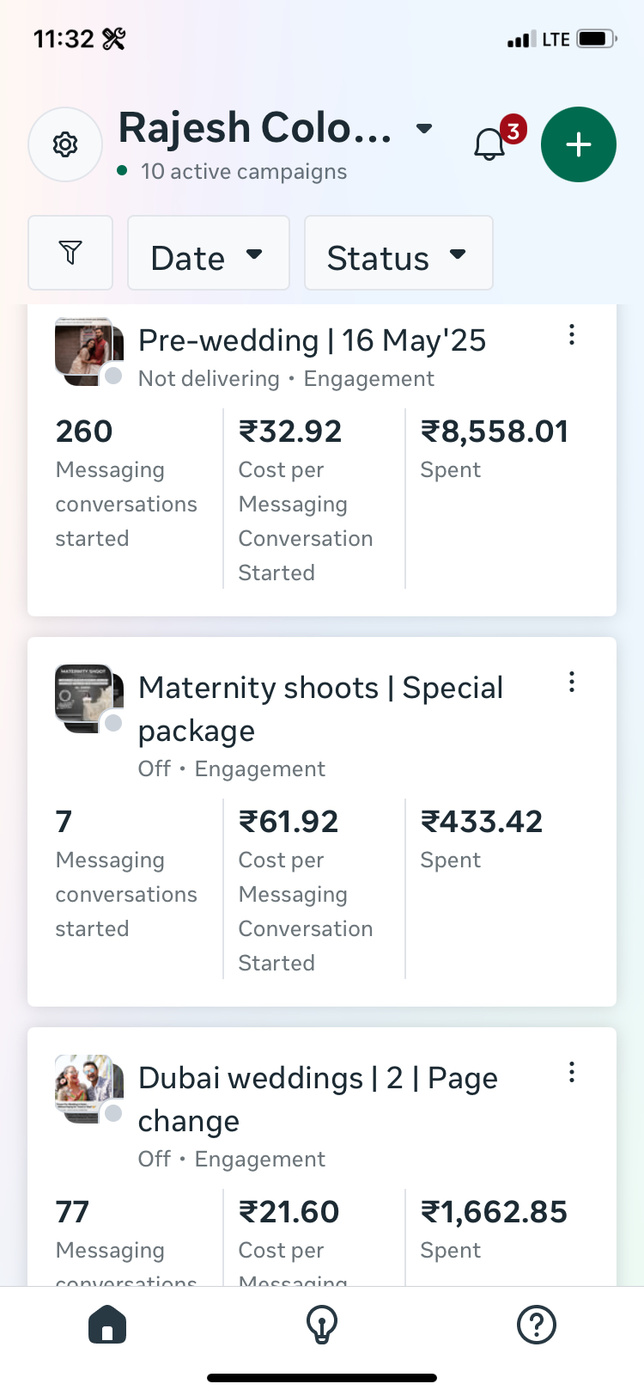Tap the notifications bell icon
This screenshot has height=1396, width=644.
489,145
